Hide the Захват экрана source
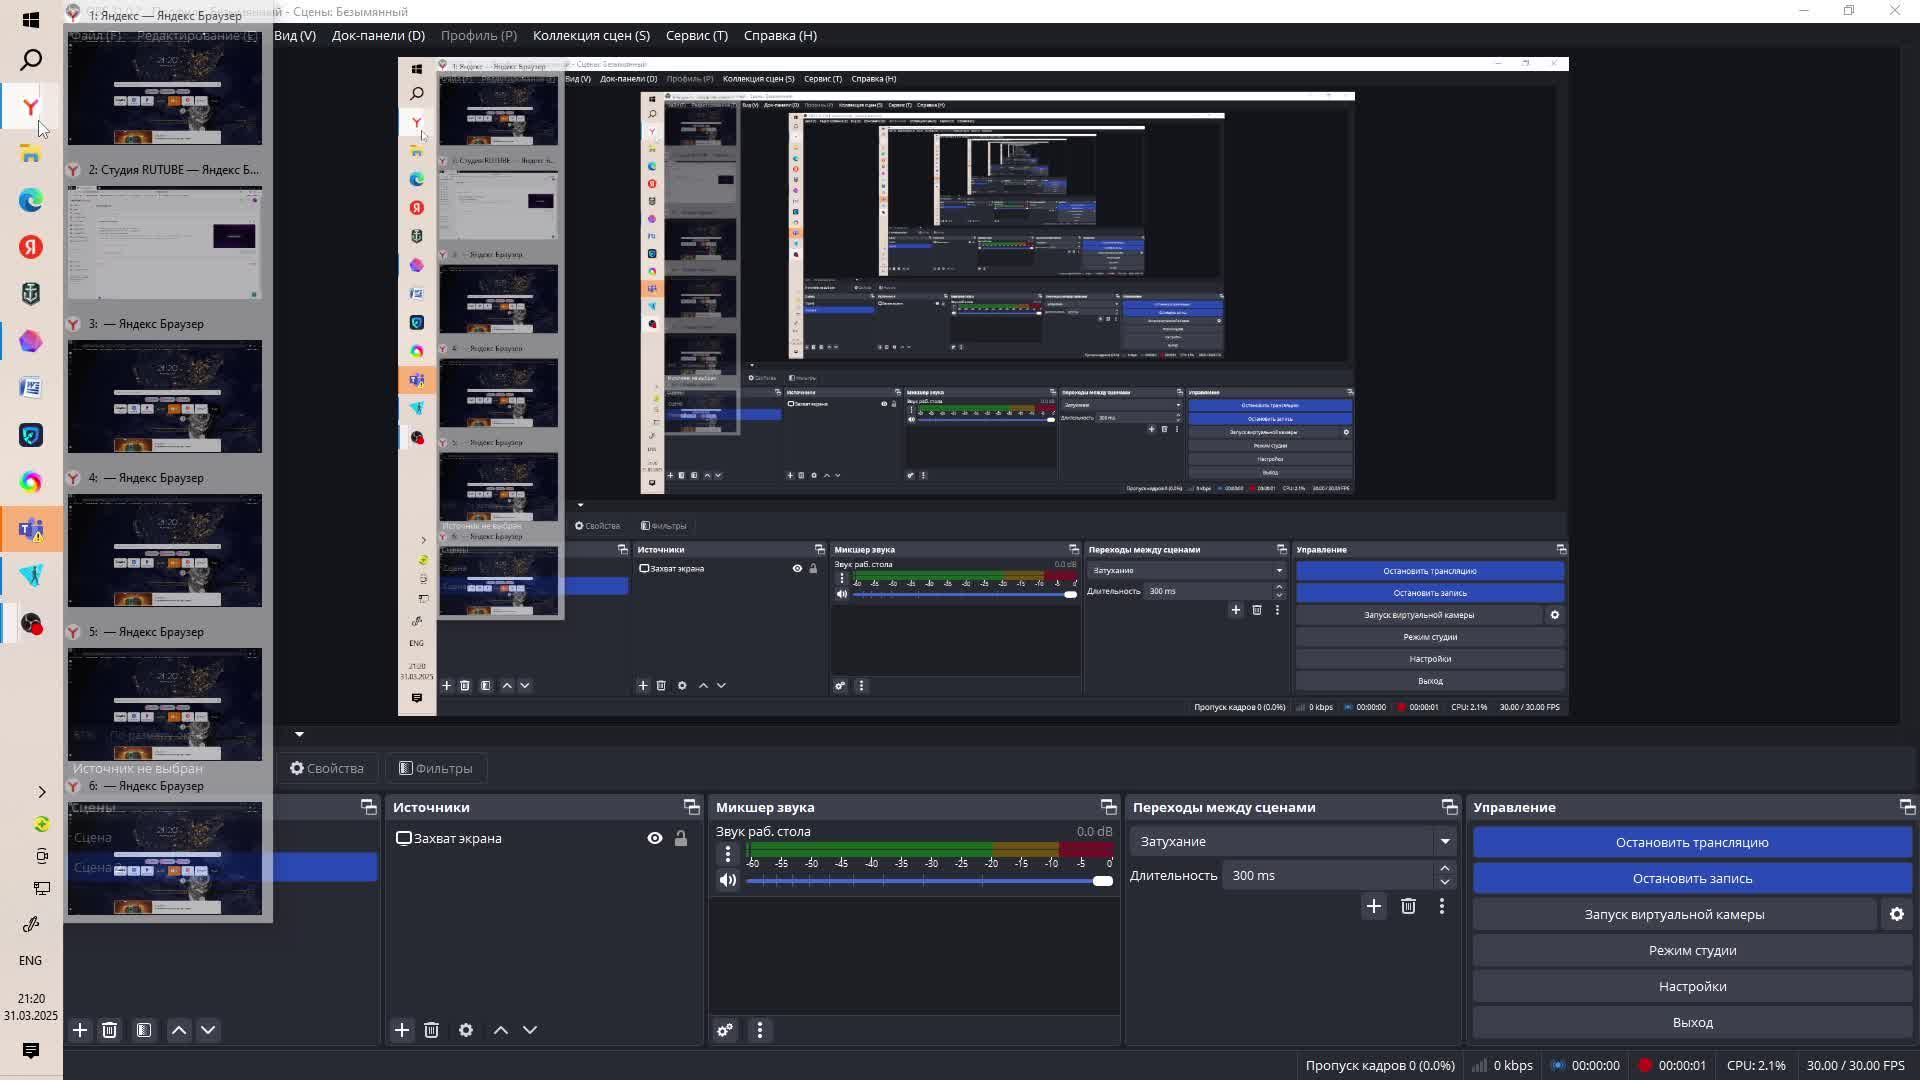 click(x=655, y=838)
